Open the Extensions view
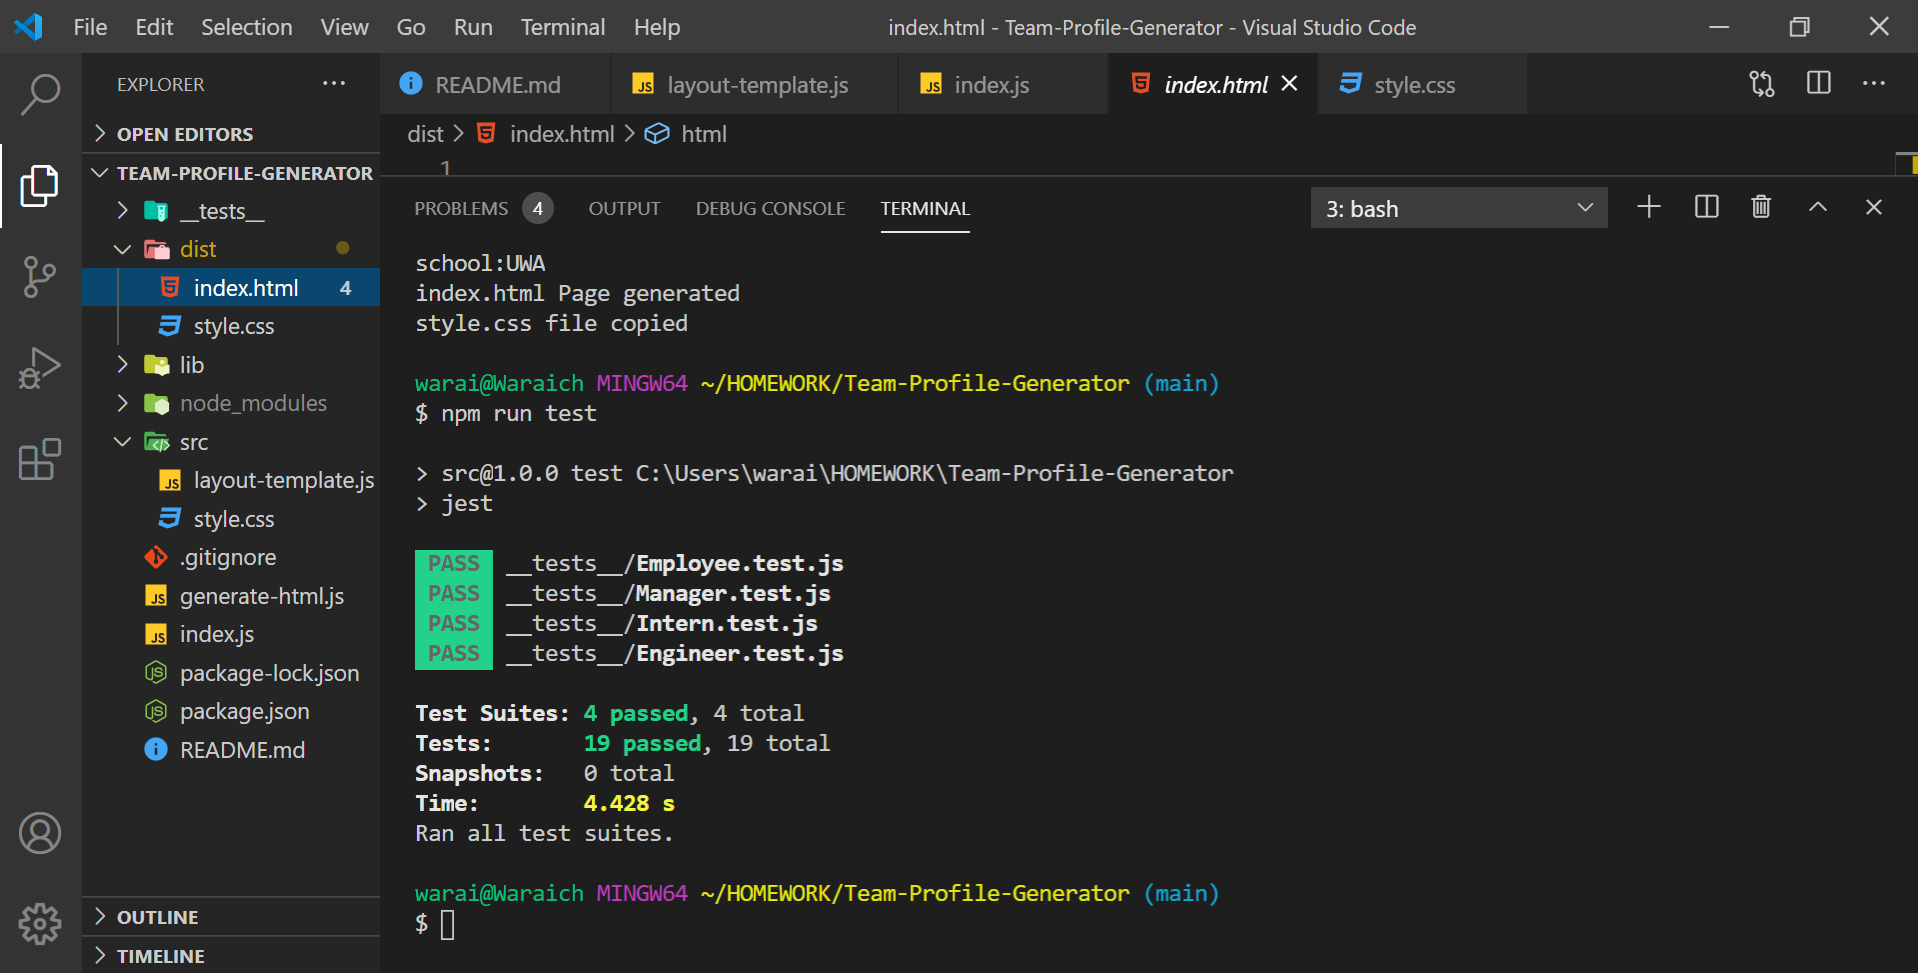 click(40, 459)
